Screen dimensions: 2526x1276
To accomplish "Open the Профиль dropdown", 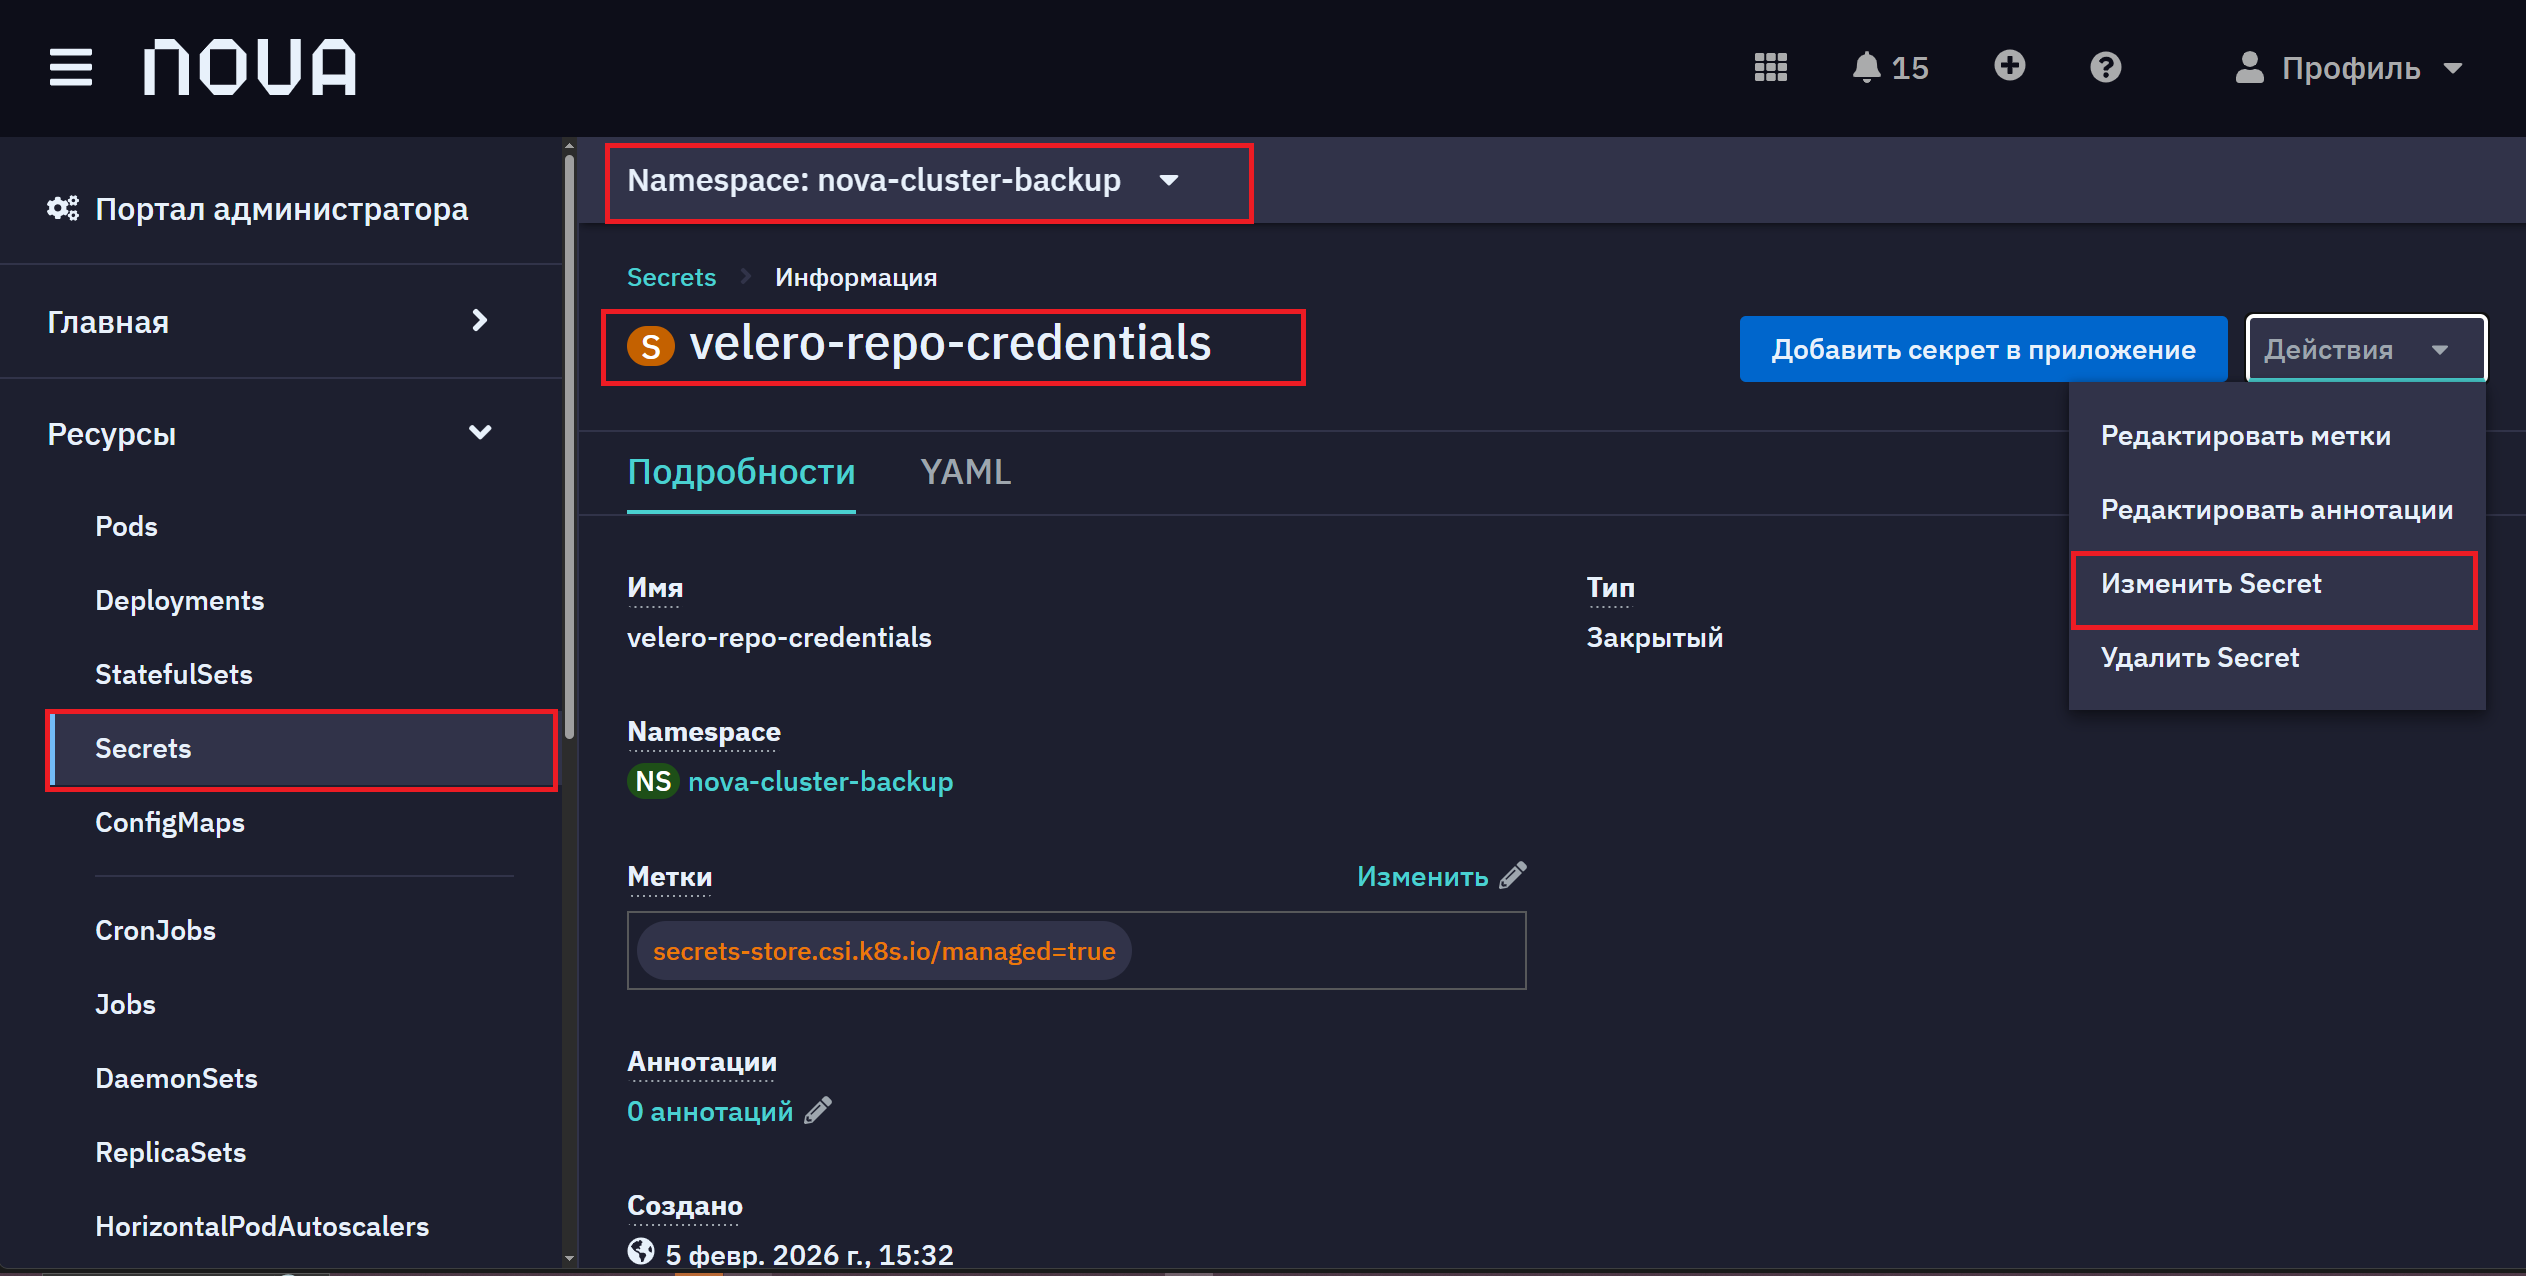I will [2350, 67].
